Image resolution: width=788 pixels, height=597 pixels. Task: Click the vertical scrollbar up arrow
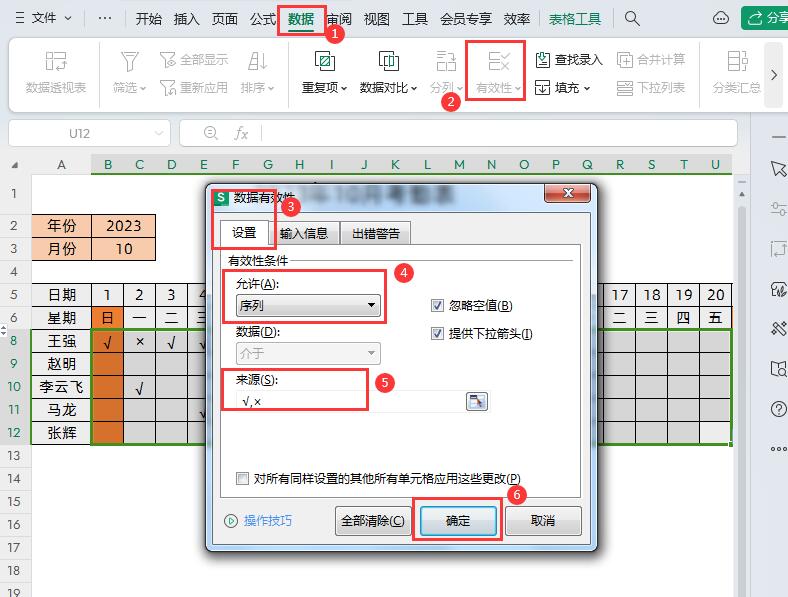point(742,194)
